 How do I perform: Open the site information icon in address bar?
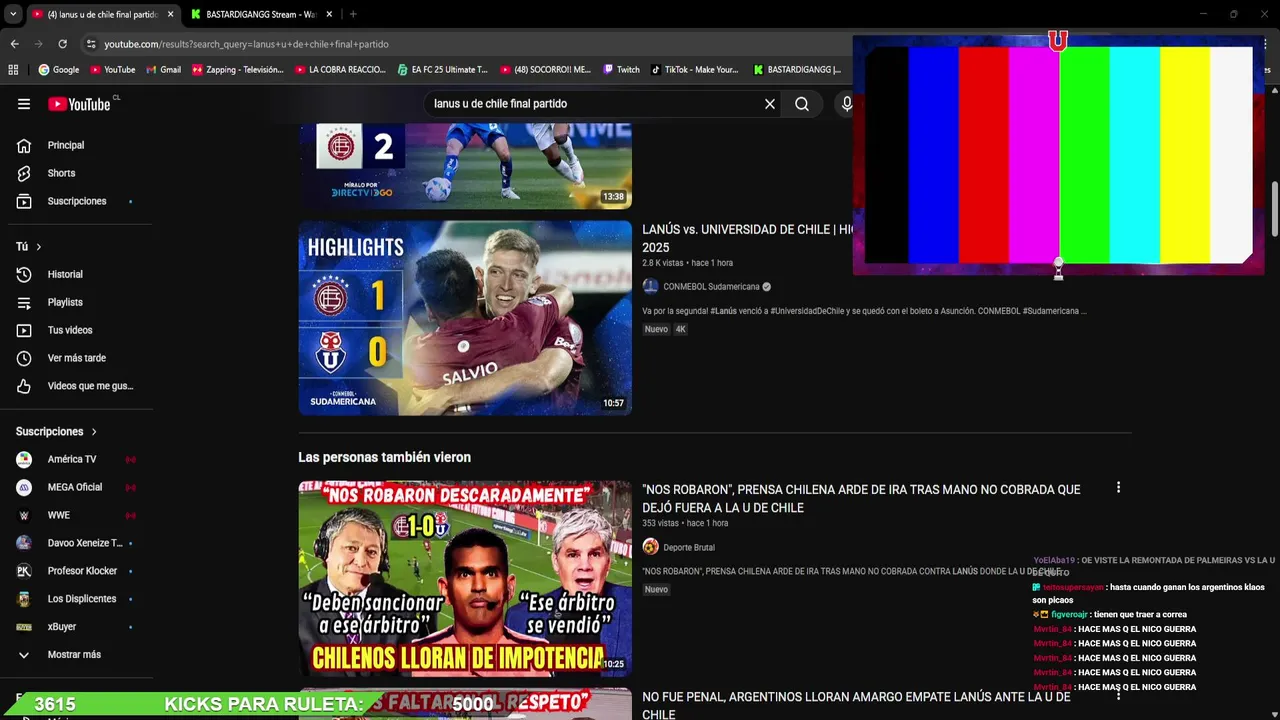pyautogui.click(x=91, y=44)
